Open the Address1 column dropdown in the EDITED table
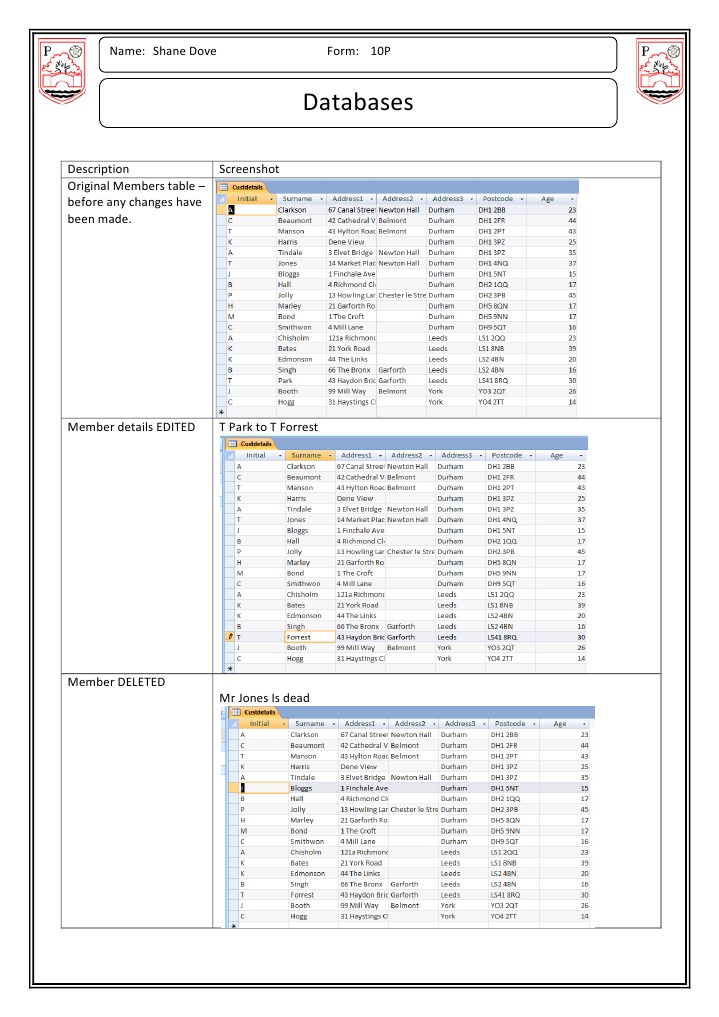 coord(381,455)
